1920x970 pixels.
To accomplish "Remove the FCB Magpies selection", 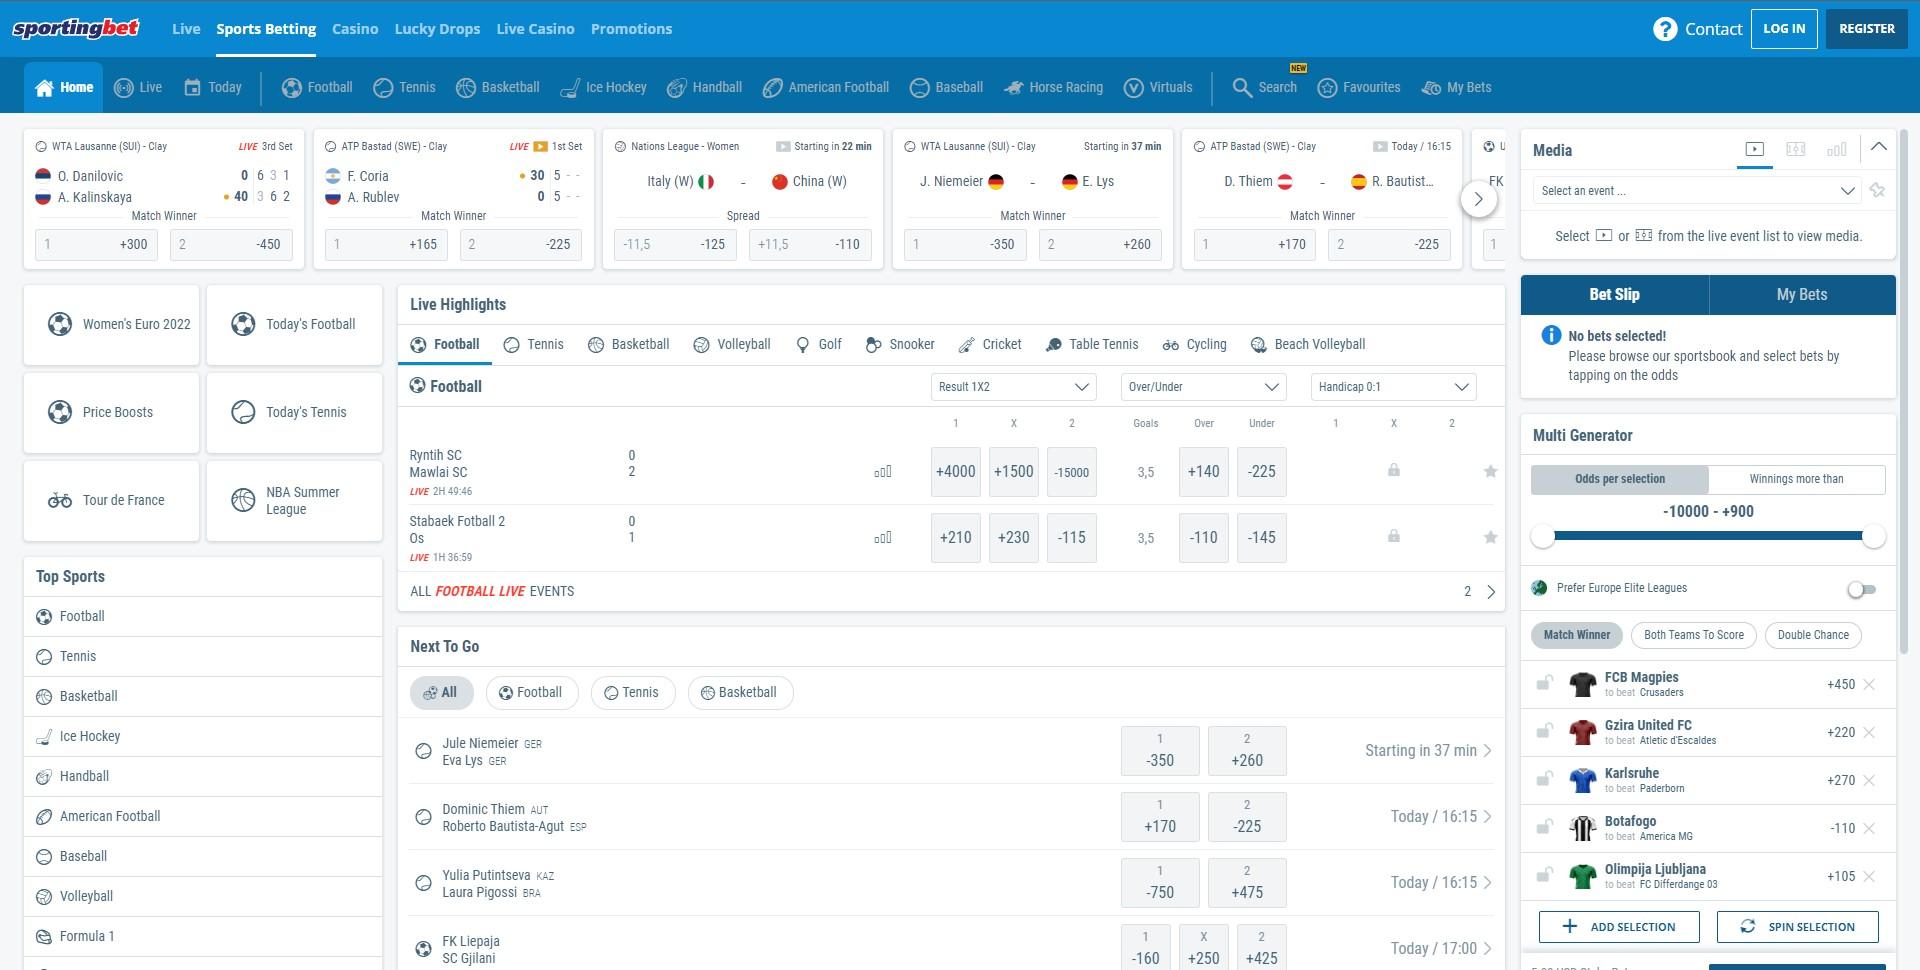I will click(x=1869, y=684).
